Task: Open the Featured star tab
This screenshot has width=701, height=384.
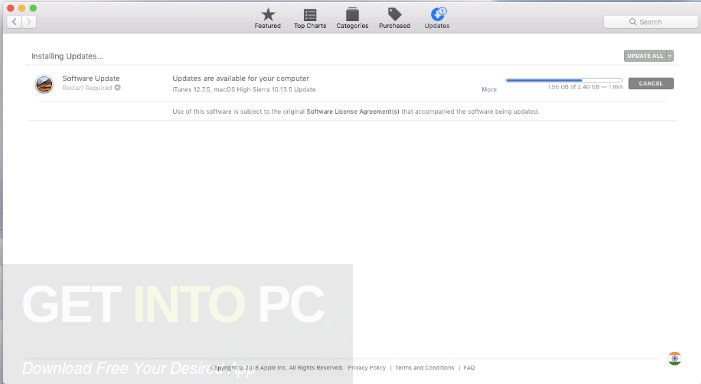Action: click(x=268, y=18)
